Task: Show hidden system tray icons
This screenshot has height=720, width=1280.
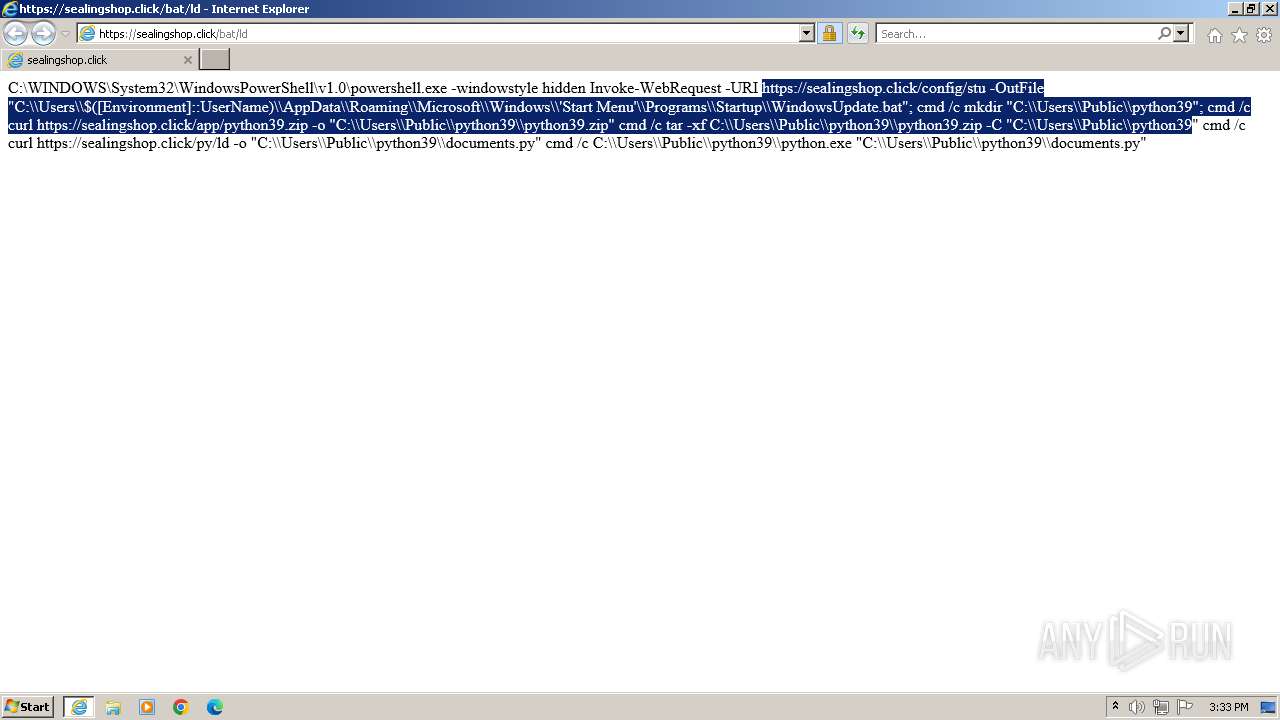Action: [x=1115, y=707]
